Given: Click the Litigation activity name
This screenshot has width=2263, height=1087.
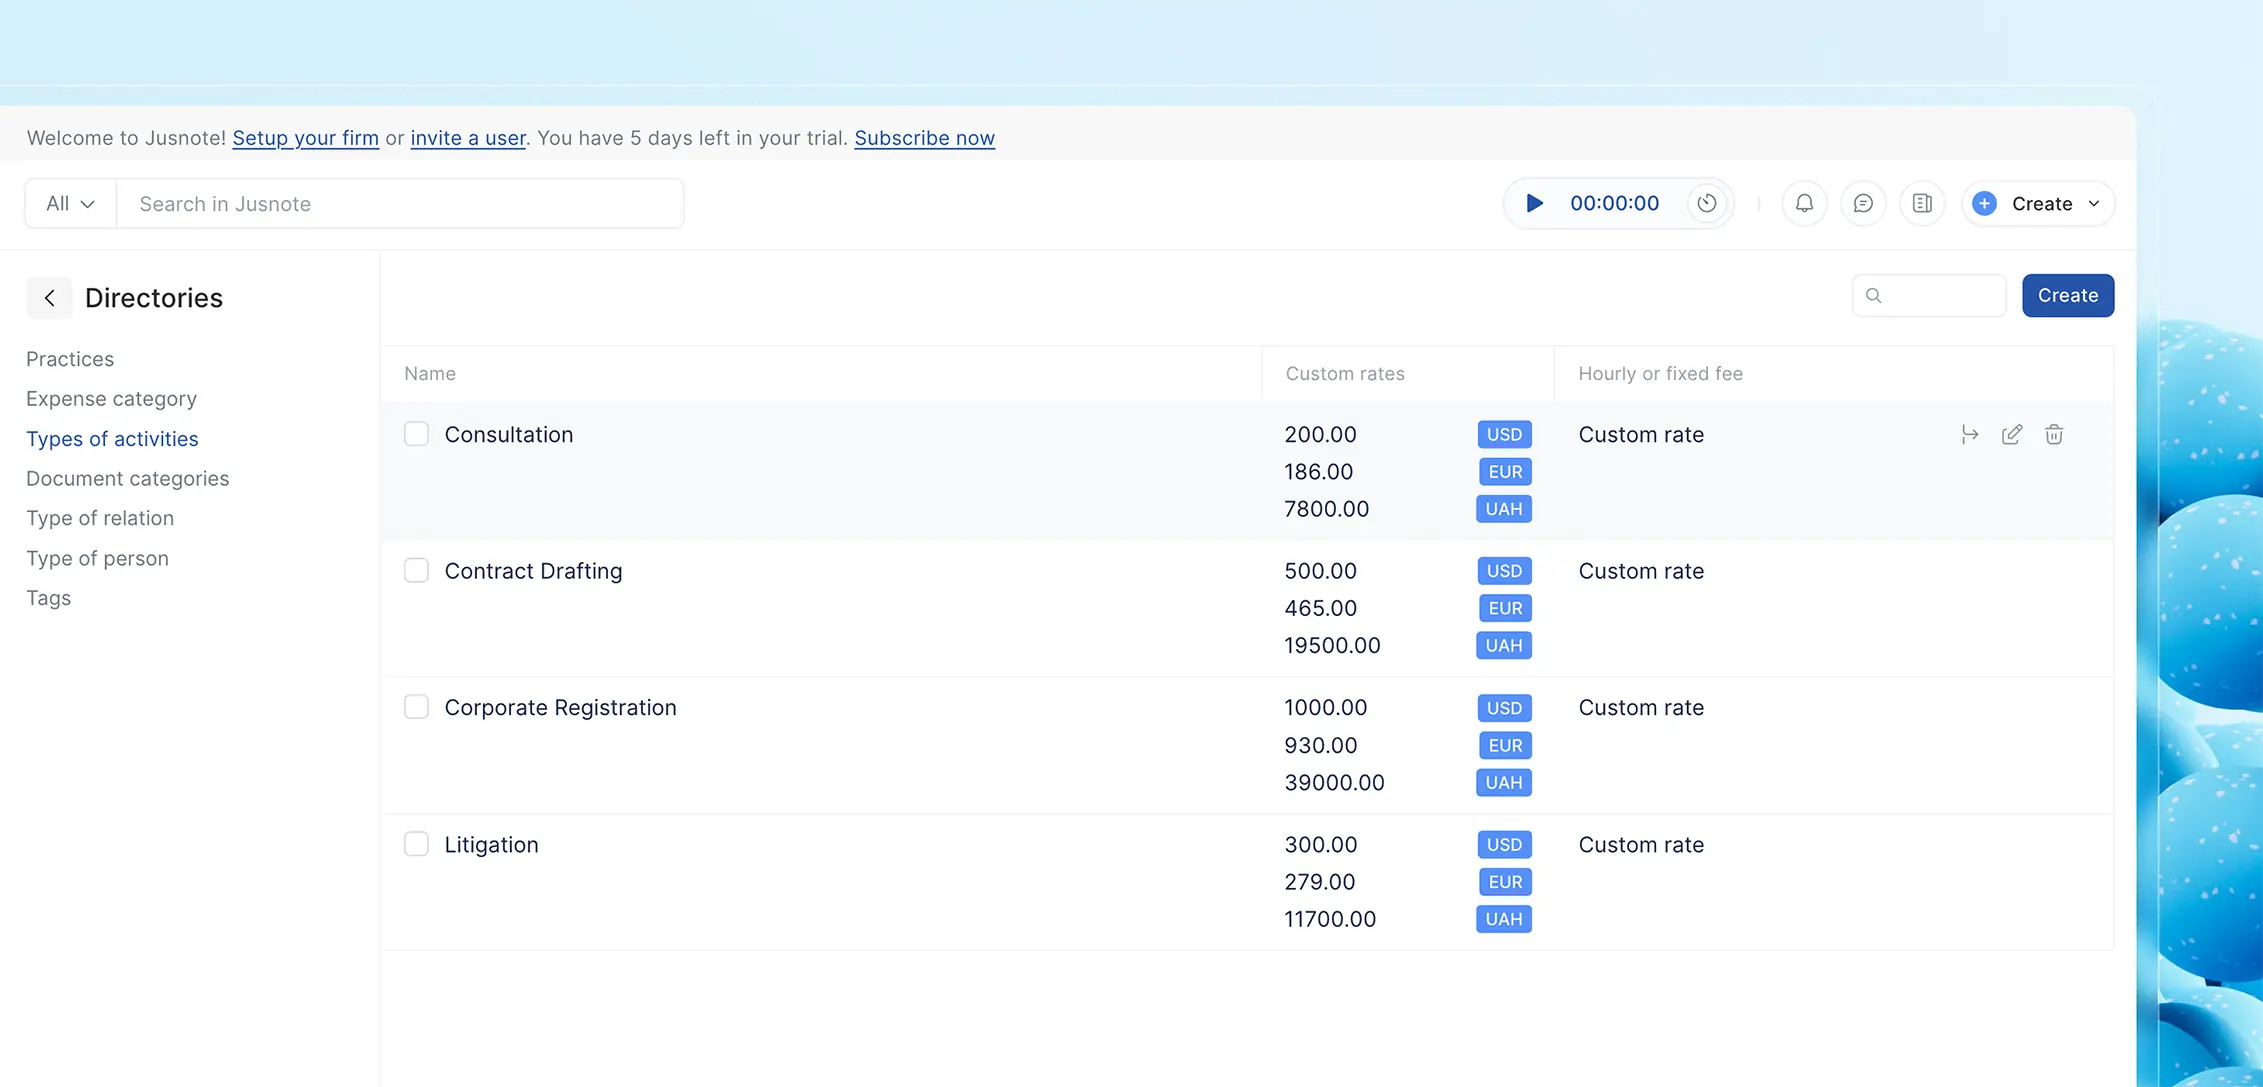Looking at the screenshot, I should tap(491, 844).
